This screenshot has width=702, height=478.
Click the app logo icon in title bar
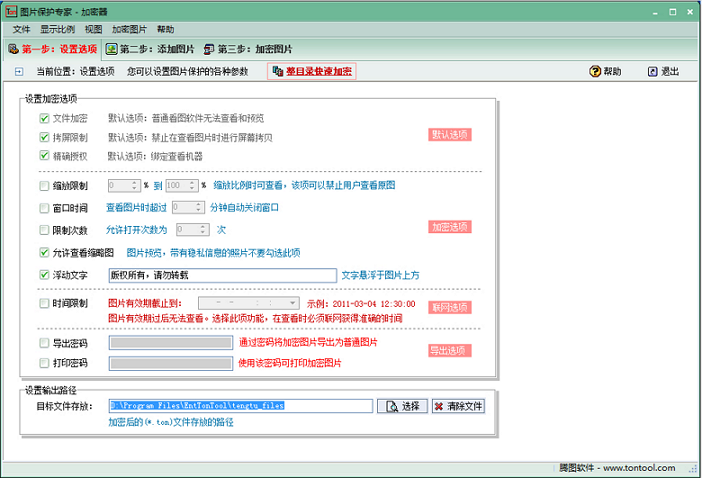click(11, 12)
